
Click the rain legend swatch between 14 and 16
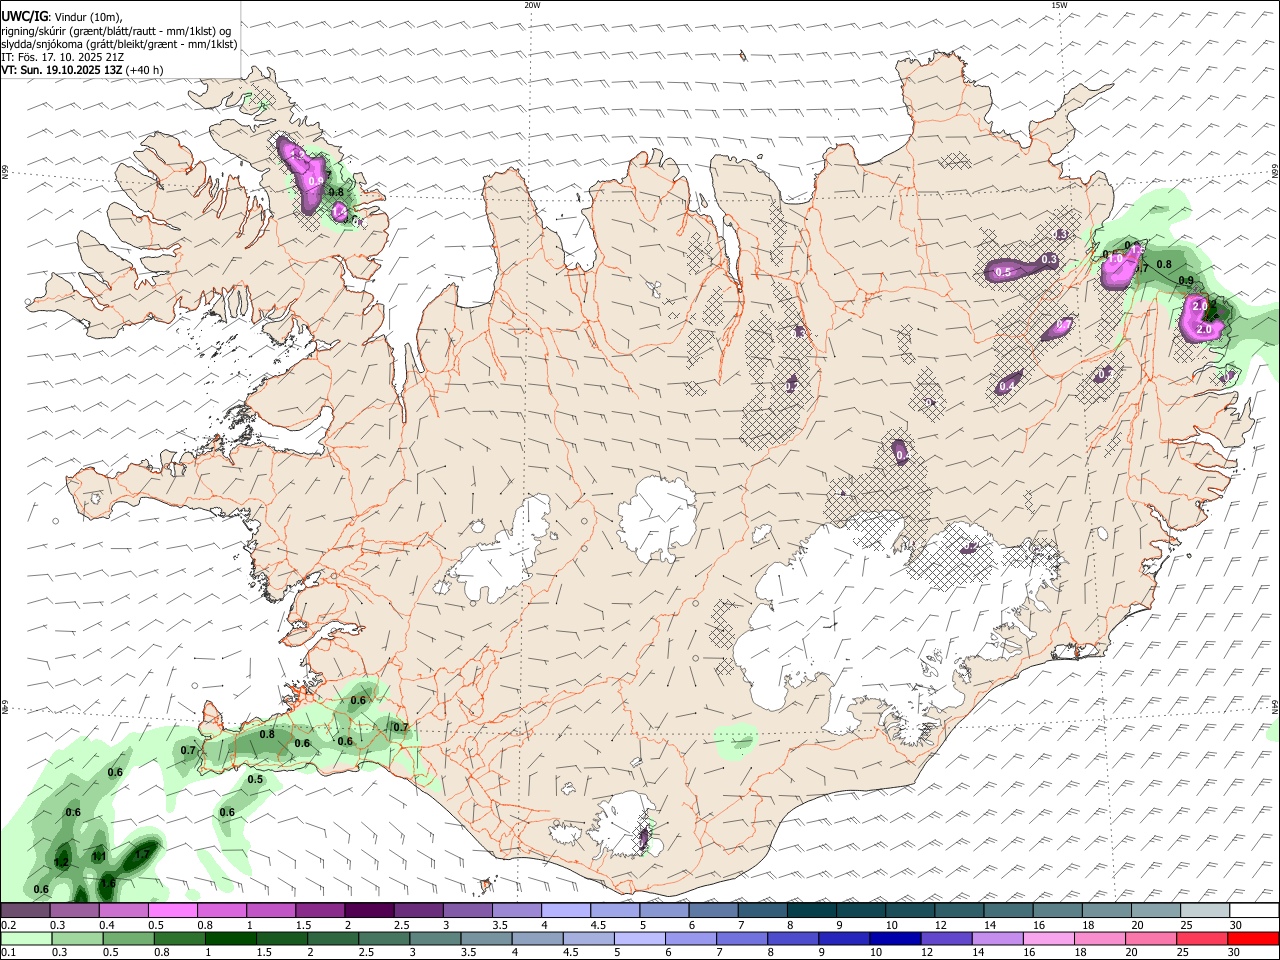click(x=1000, y=938)
